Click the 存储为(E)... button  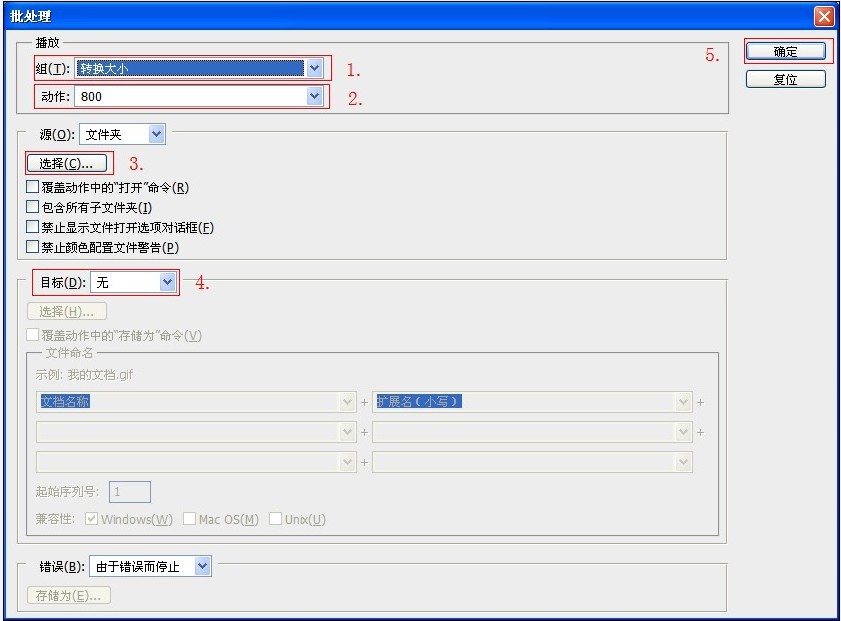tap(68, 596)
